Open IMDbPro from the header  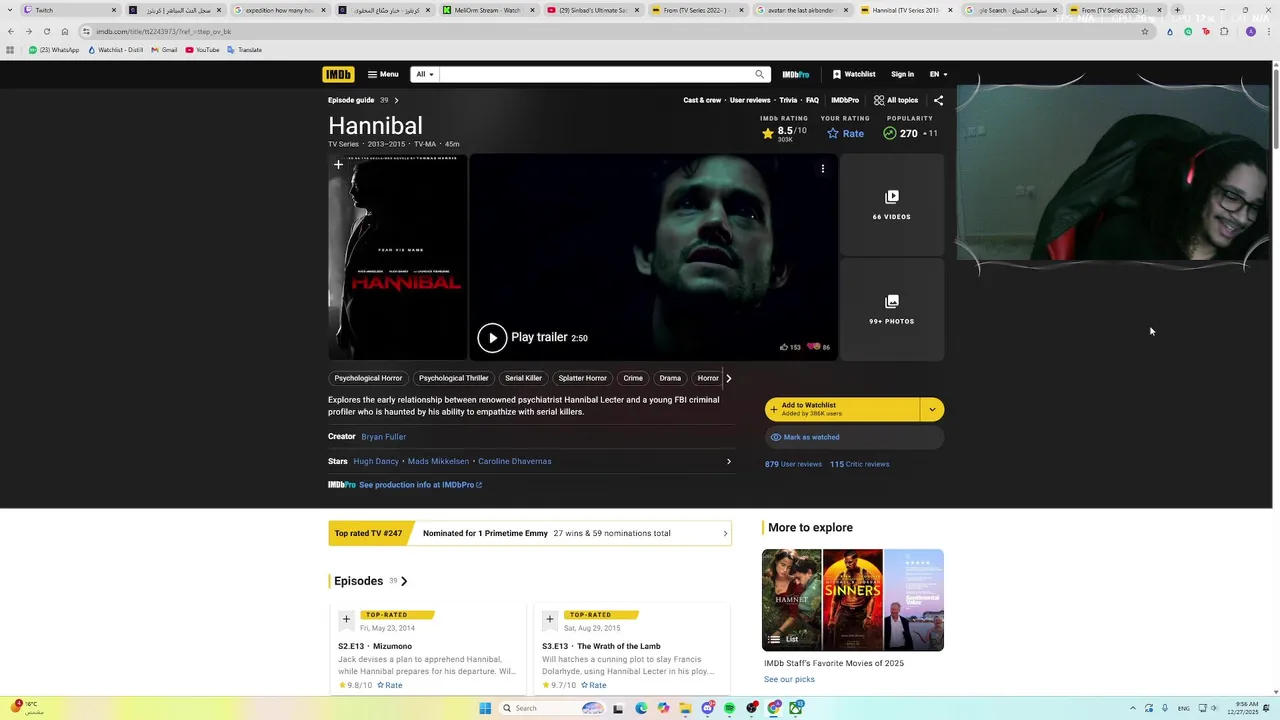[x=796, y=74]
